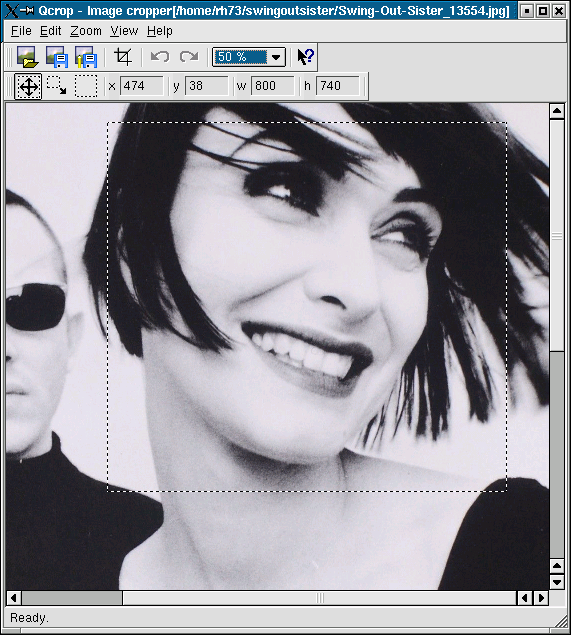Undo the last action

point(160,57)
